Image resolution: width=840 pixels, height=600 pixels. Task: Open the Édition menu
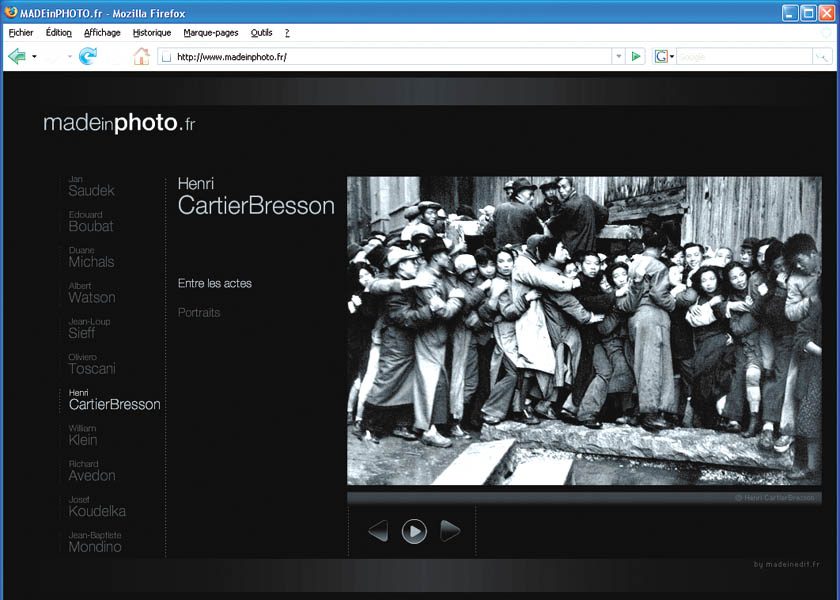click(x=58, y=33)
